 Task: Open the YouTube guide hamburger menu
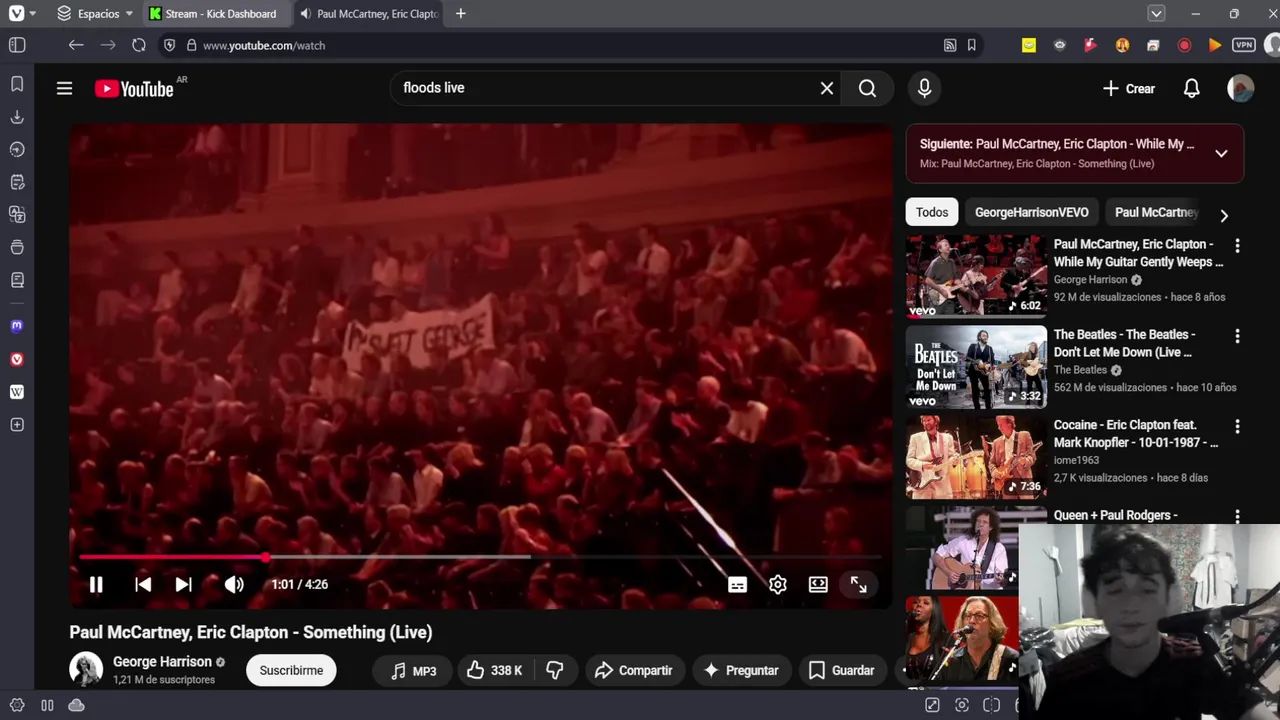(x=64, y=89)
